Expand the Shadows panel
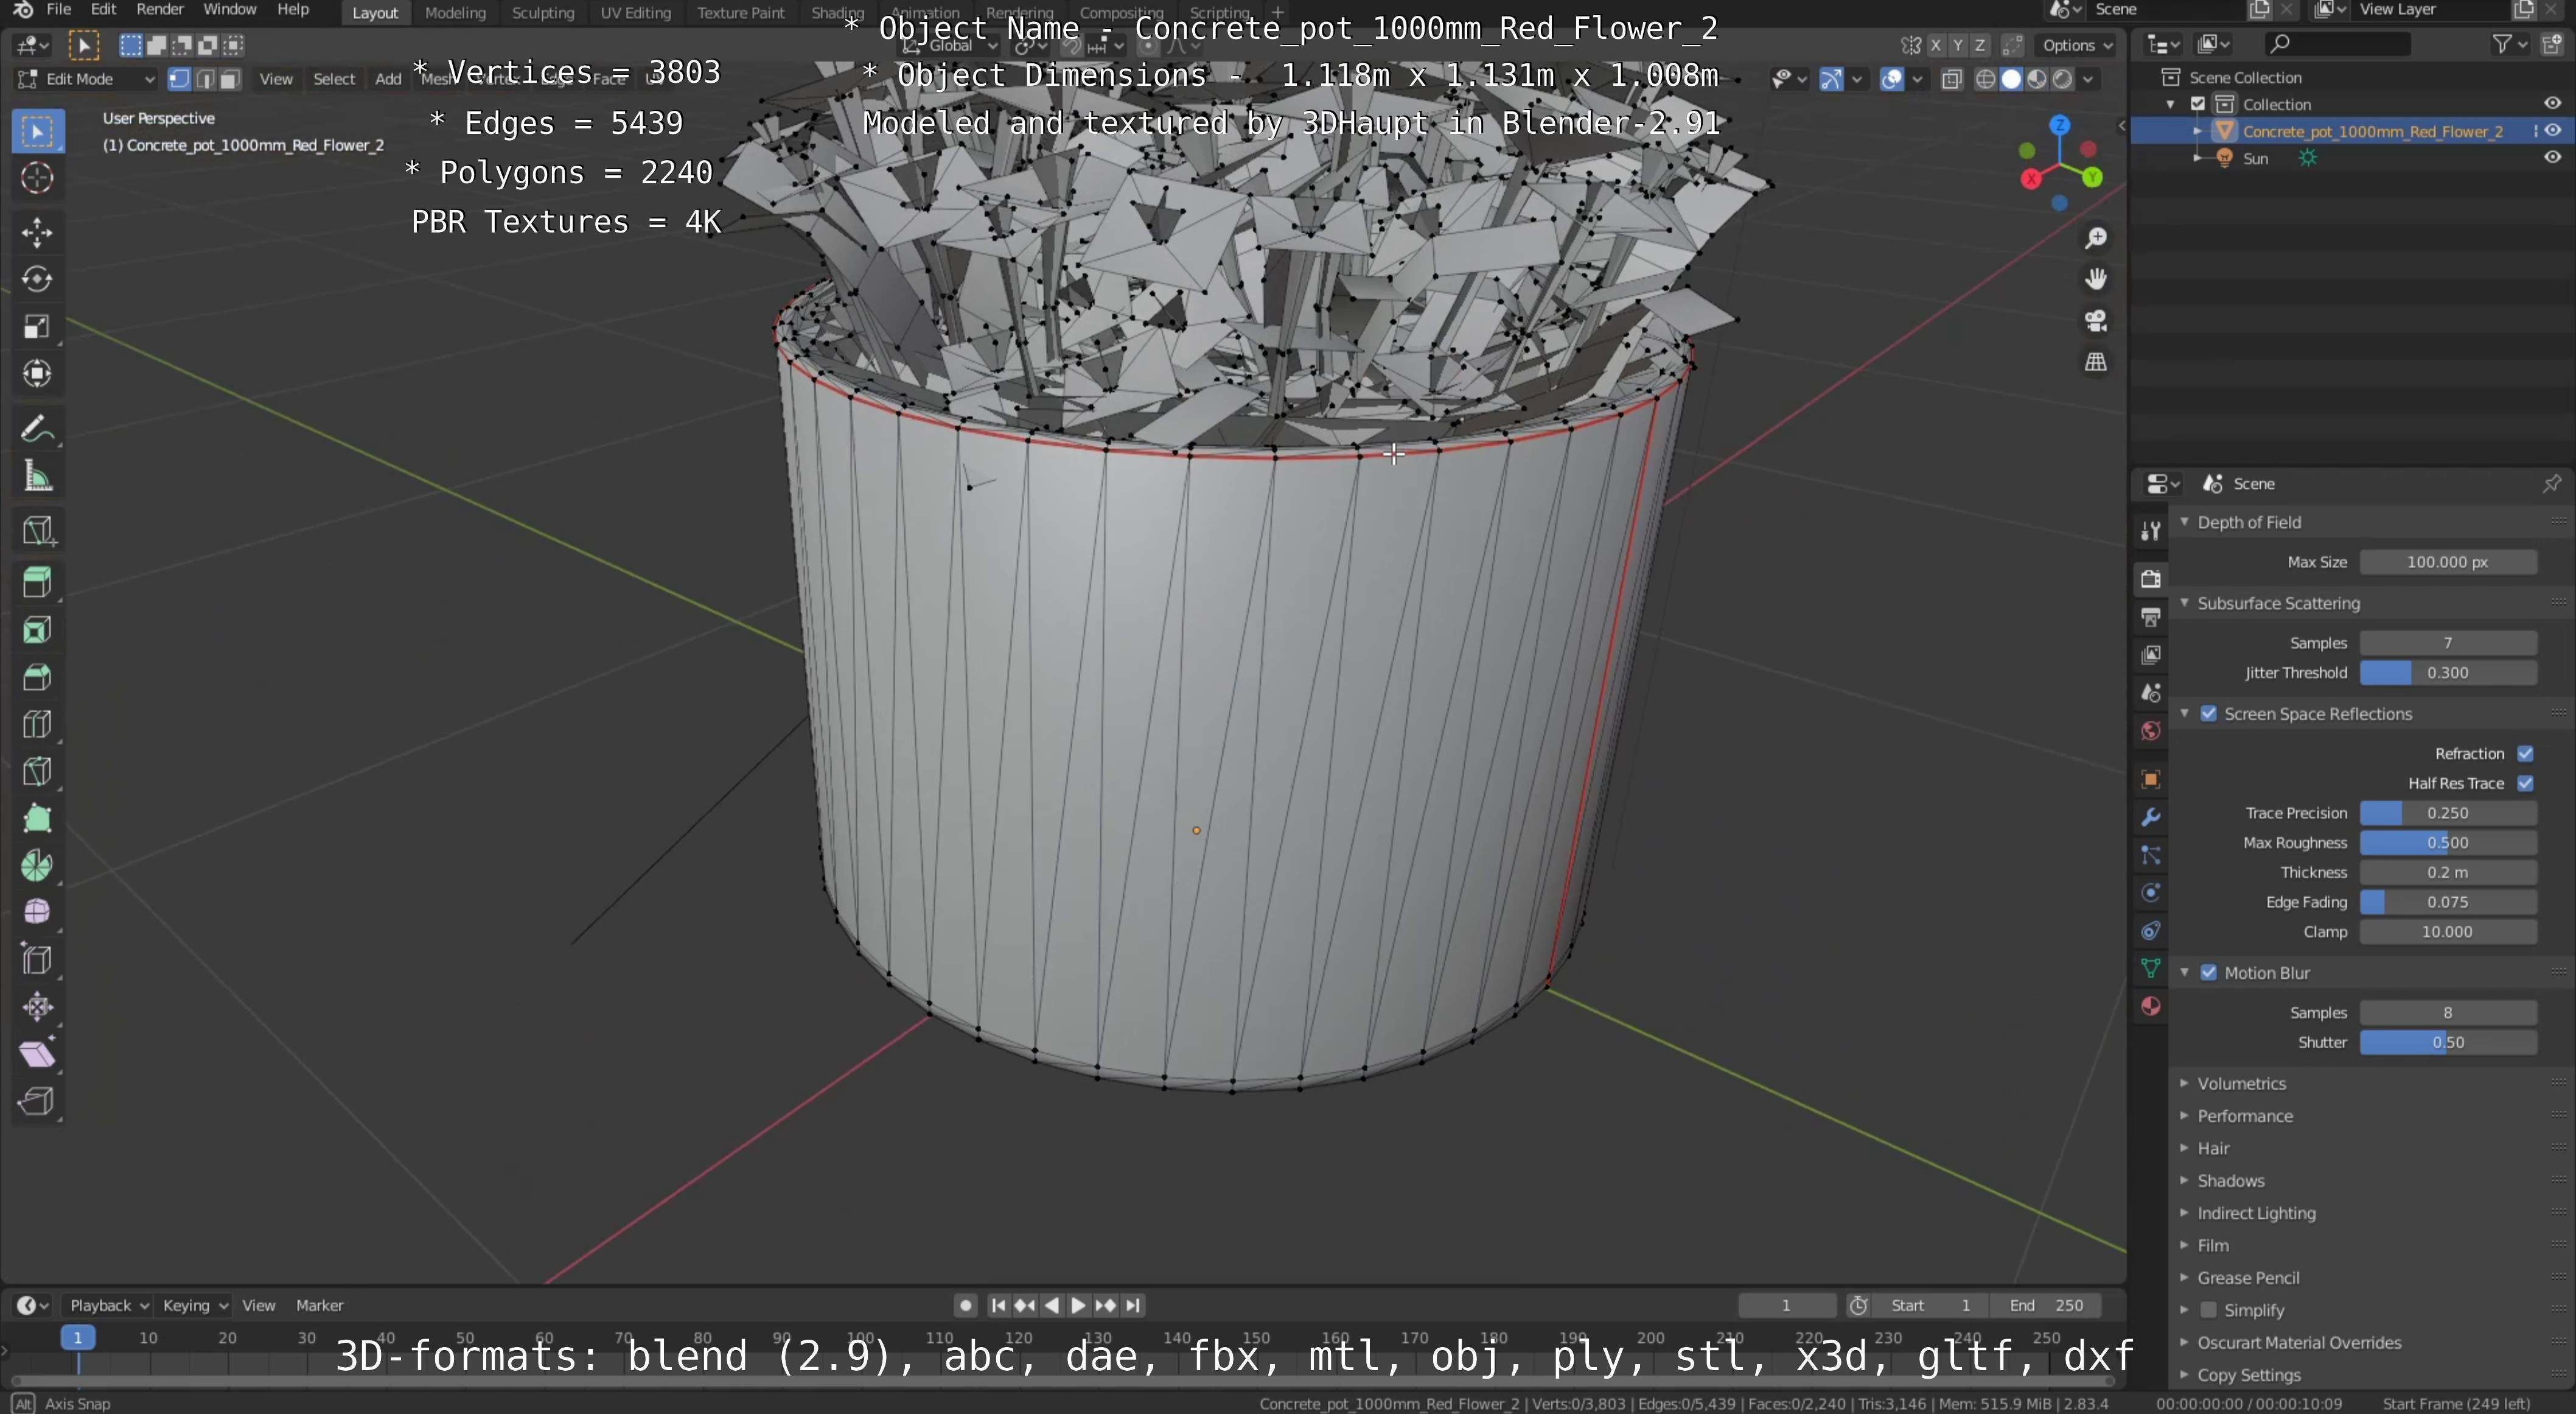Screen dimensions: 2576x1414 2230,1181
